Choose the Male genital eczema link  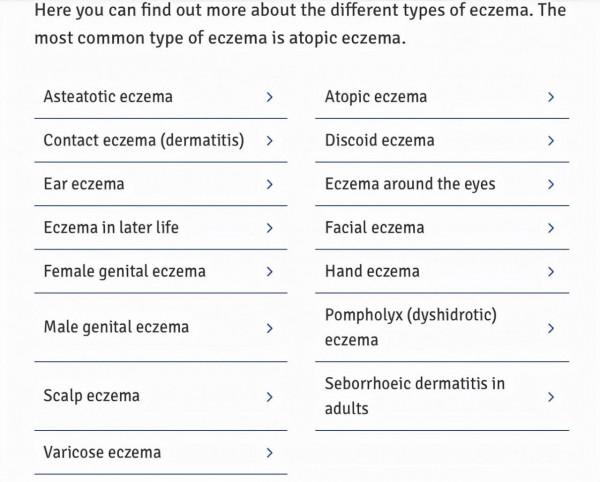click(x=116, y=328)
